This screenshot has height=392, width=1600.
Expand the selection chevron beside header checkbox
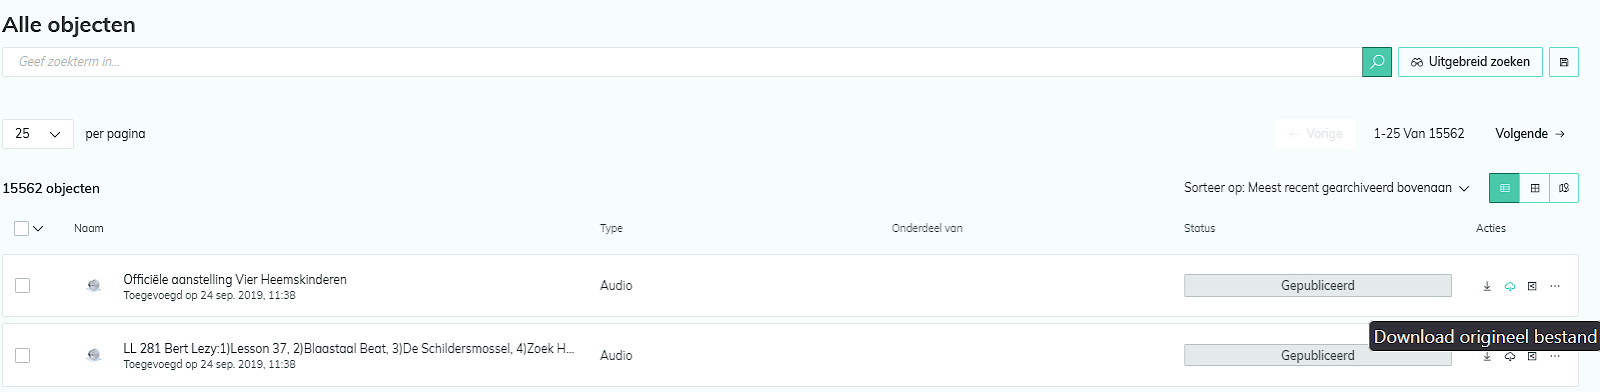(39, 228)
